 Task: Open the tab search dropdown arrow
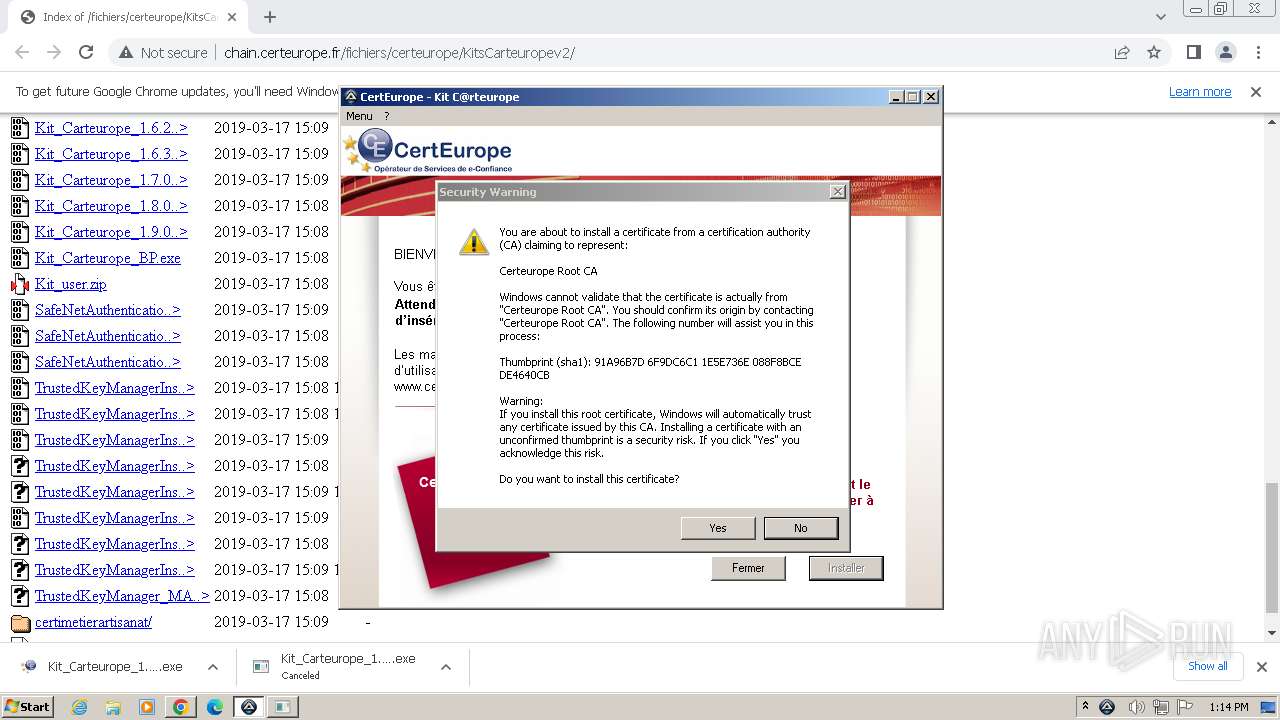click(1160, 17)
